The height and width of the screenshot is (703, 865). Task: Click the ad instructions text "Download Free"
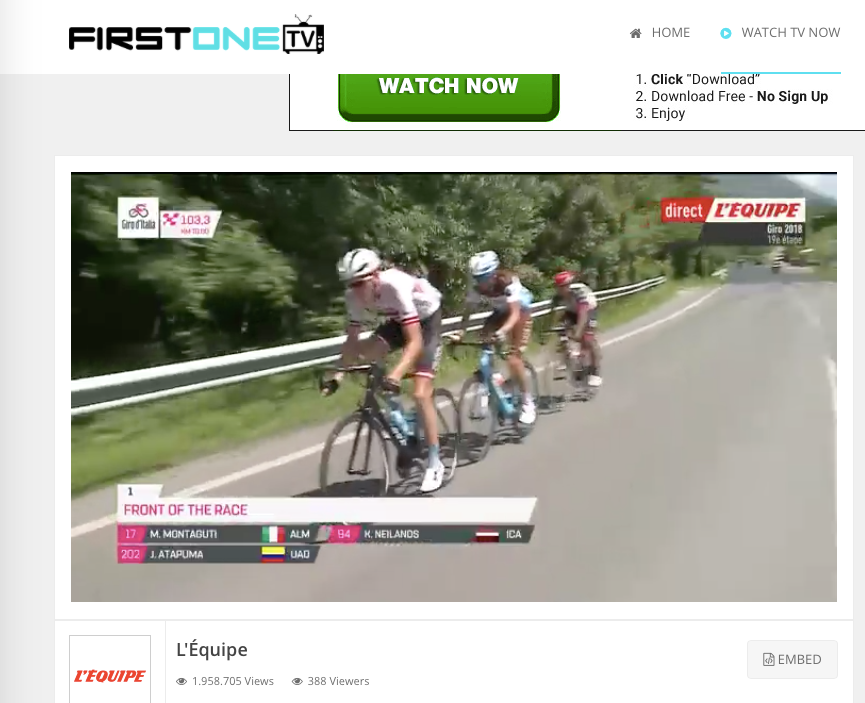click(x=698, y=97)
